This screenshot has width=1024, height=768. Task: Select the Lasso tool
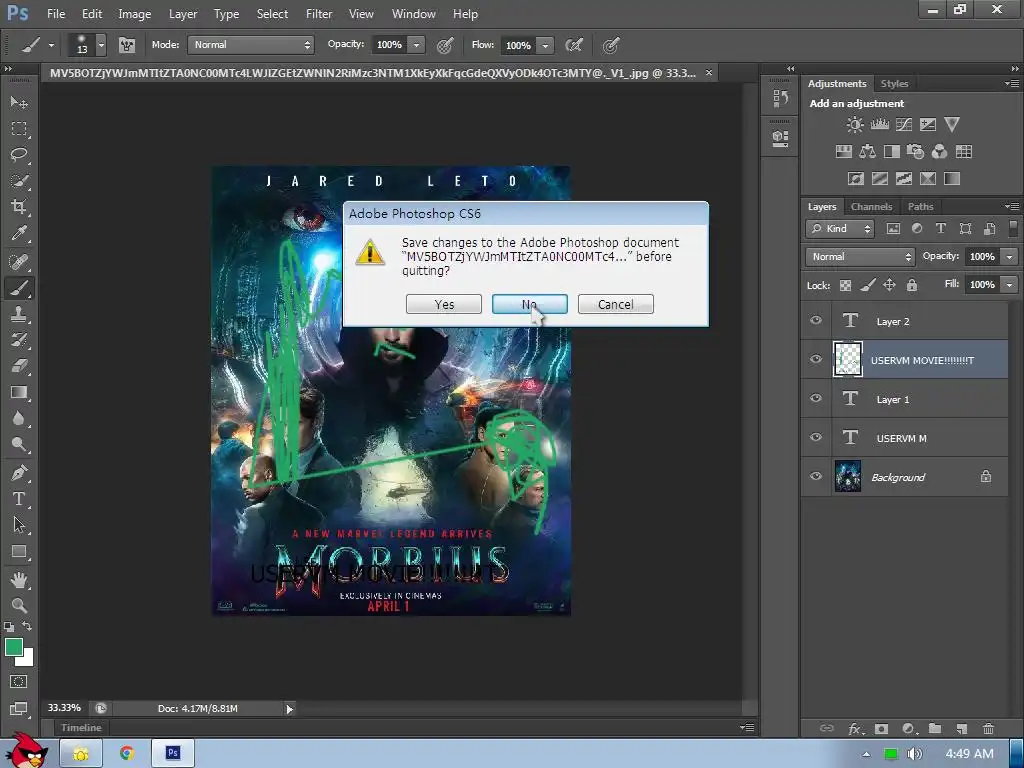pos(19,155)
